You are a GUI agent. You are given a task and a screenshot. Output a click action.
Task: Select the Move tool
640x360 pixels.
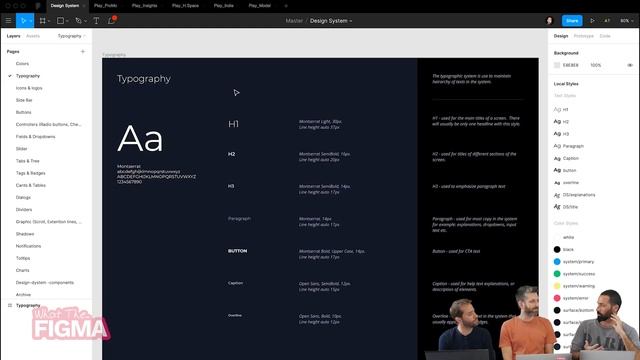coord(23,20)
